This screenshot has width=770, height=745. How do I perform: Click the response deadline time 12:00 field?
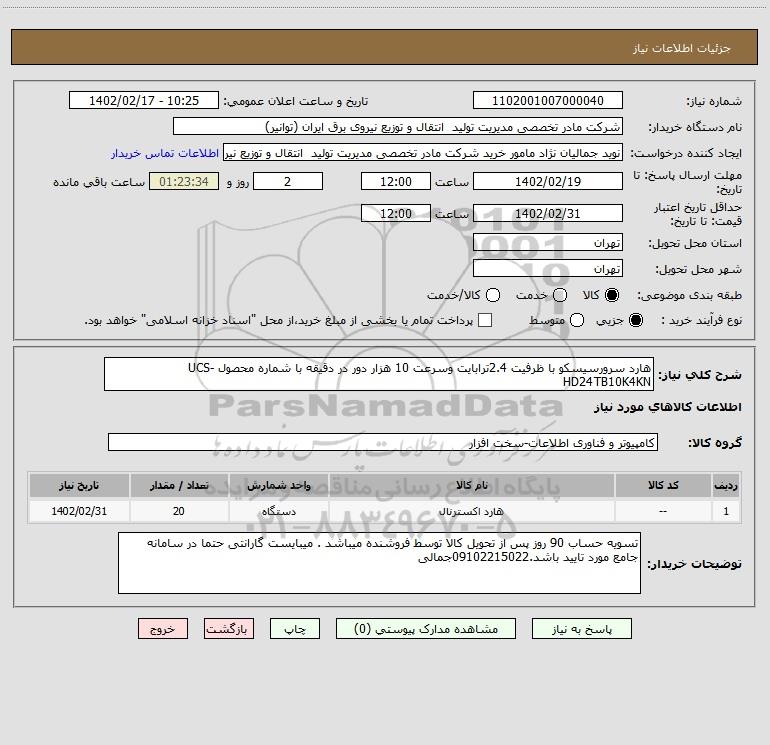(x=396, y=181)
